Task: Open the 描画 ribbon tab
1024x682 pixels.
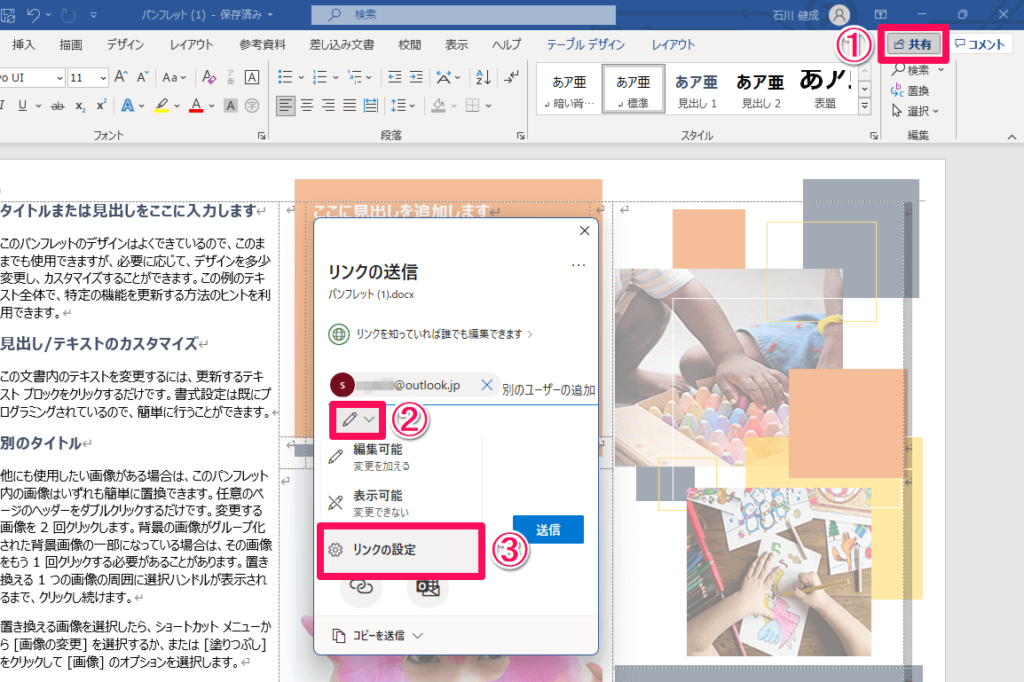Action: pos(71,44)
